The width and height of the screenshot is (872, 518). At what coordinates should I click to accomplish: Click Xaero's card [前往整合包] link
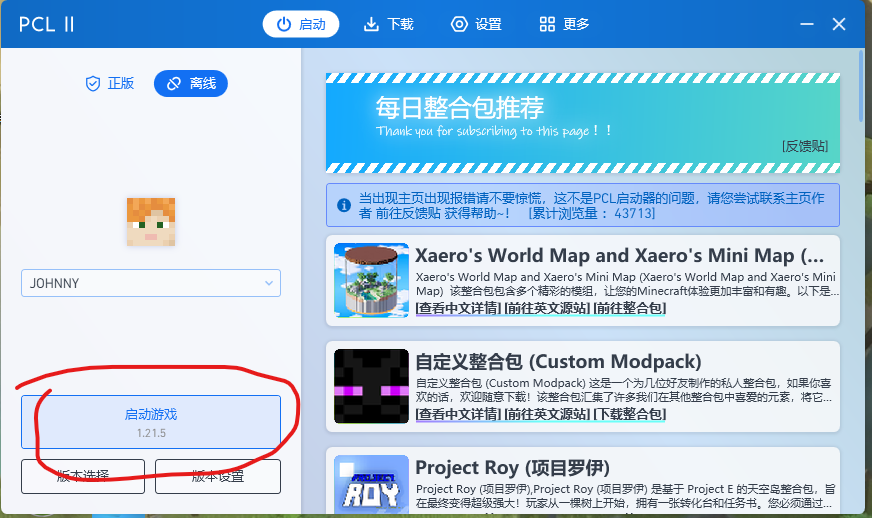[x=630, y=308]
